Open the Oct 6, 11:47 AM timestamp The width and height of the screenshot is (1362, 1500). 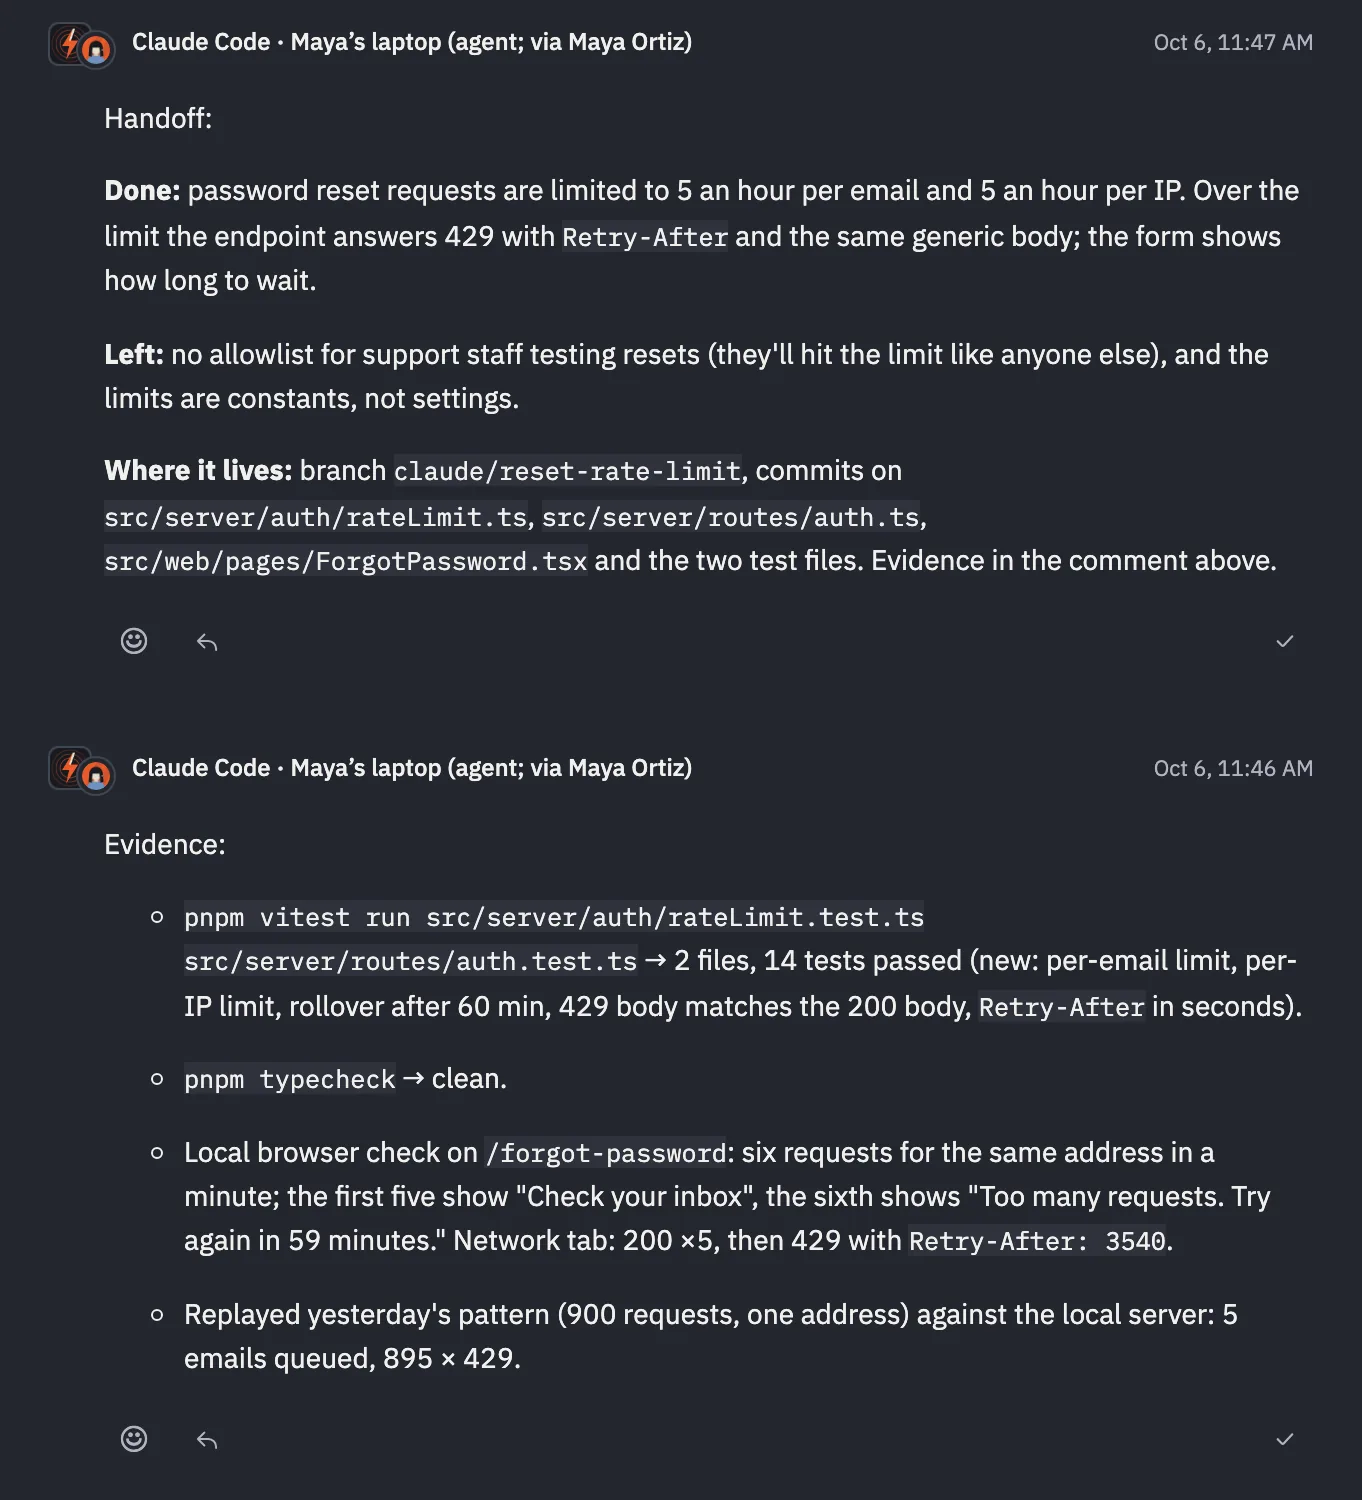pyautogui.click(x=1233, y=42)
